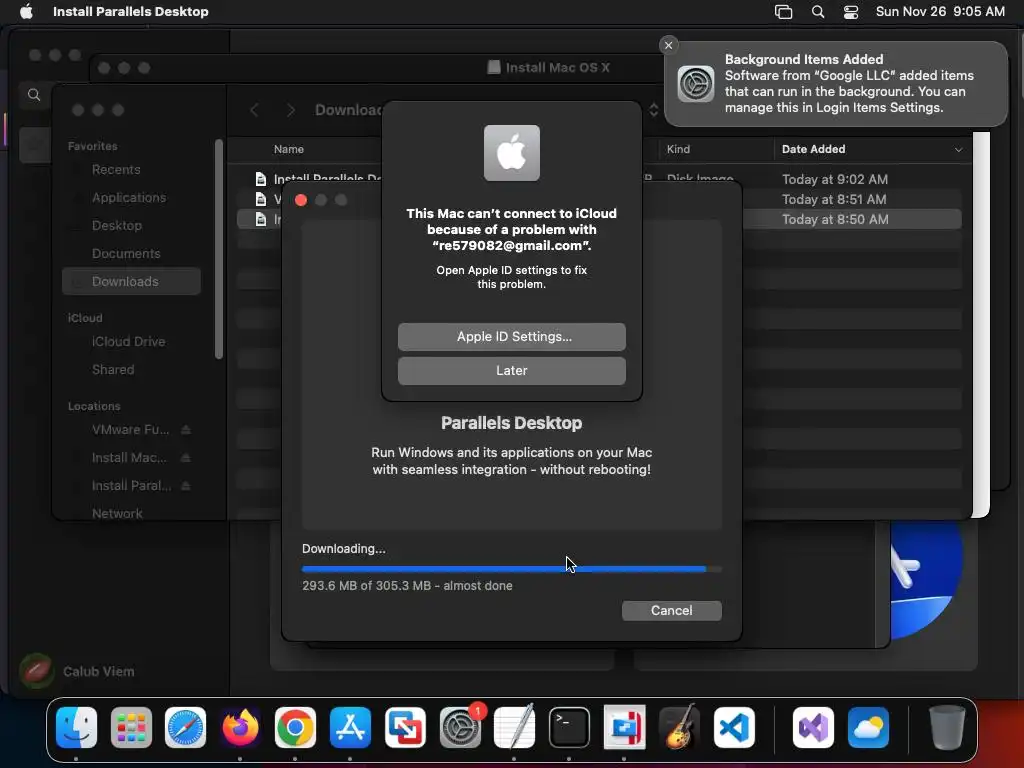Screen dimensions: 1024x768
Task: Open the Calub Viem user profile
Action: pos(78,671)
